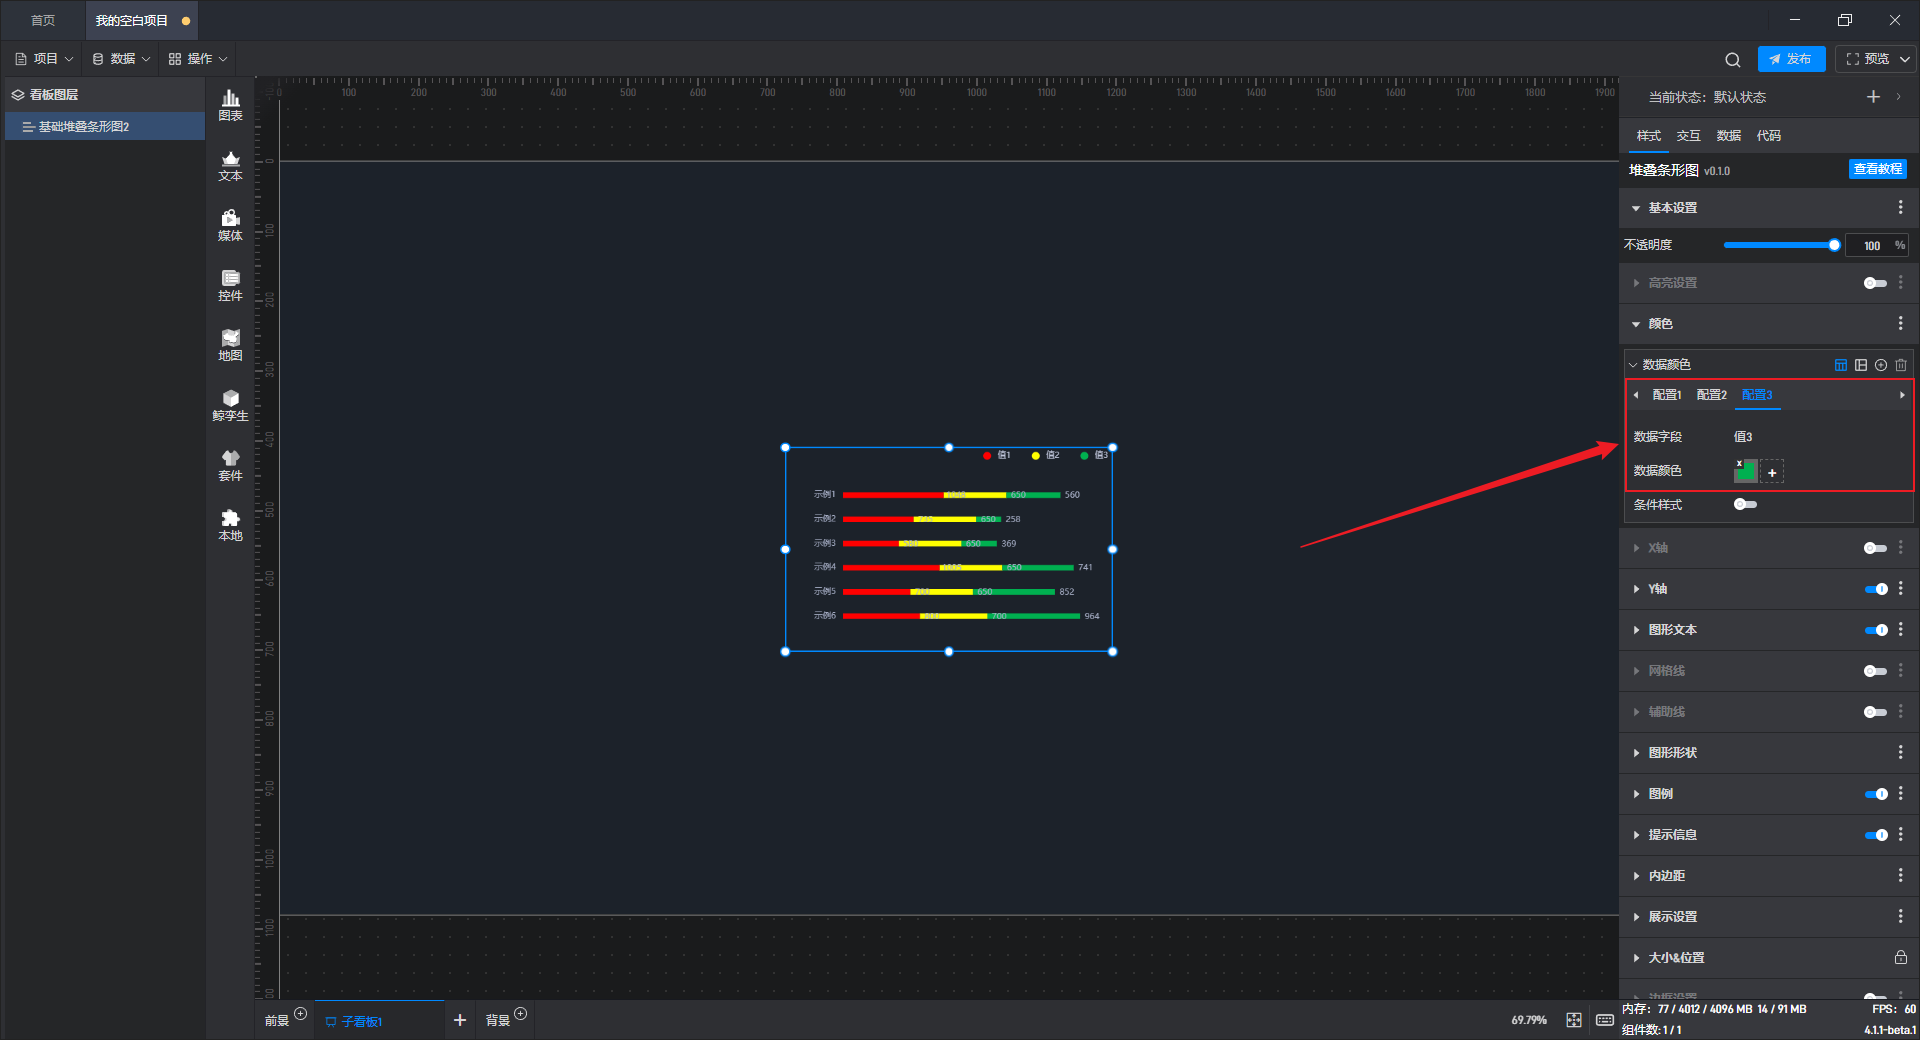Switch to the 交互 tab

click(1688, 136)
